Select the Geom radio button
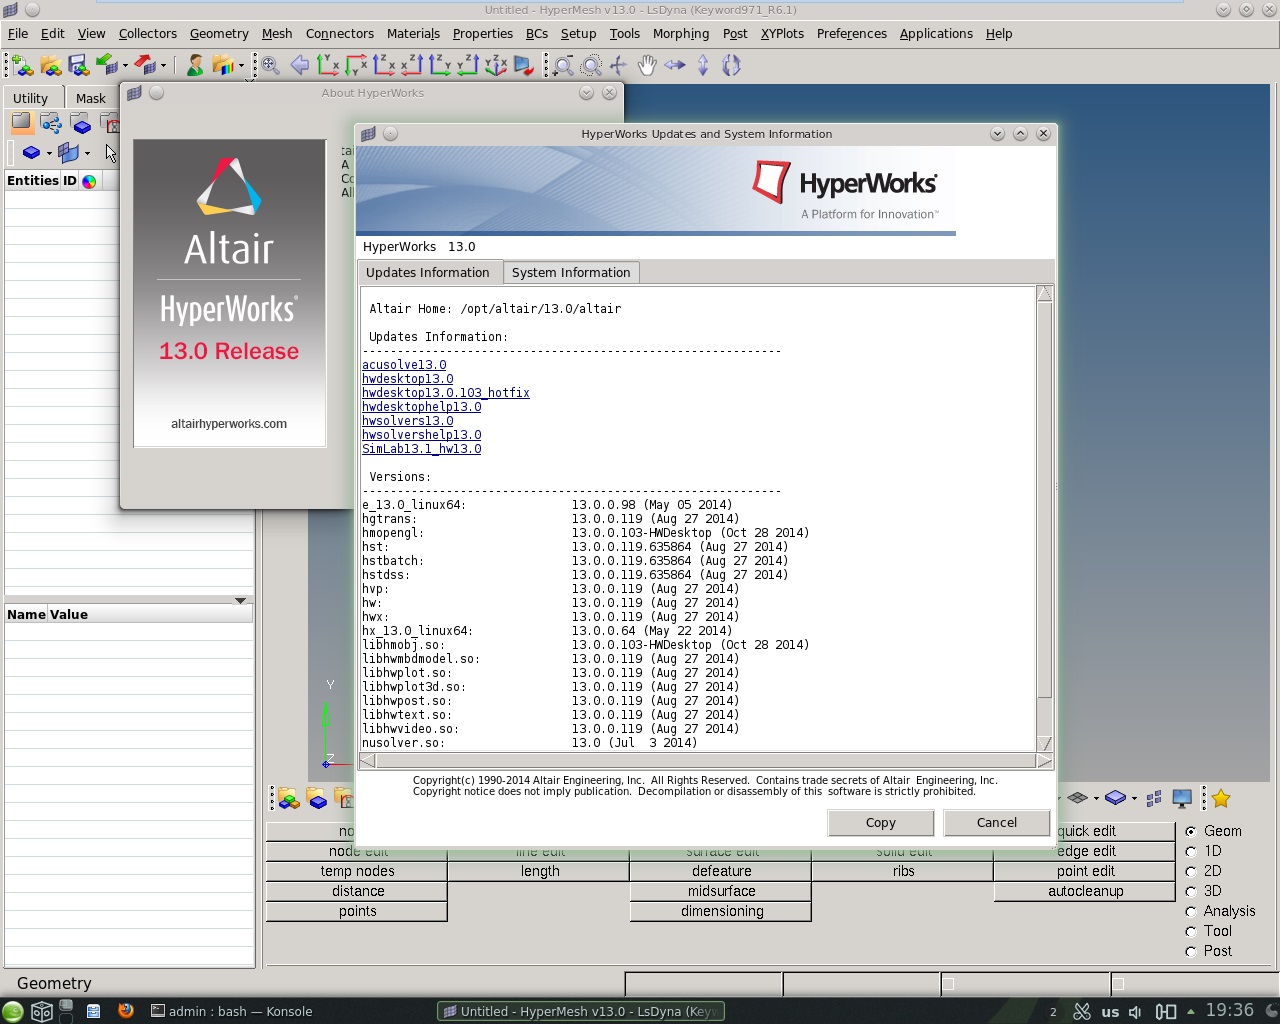The image size is (1280, 1024). [1191, 831]
